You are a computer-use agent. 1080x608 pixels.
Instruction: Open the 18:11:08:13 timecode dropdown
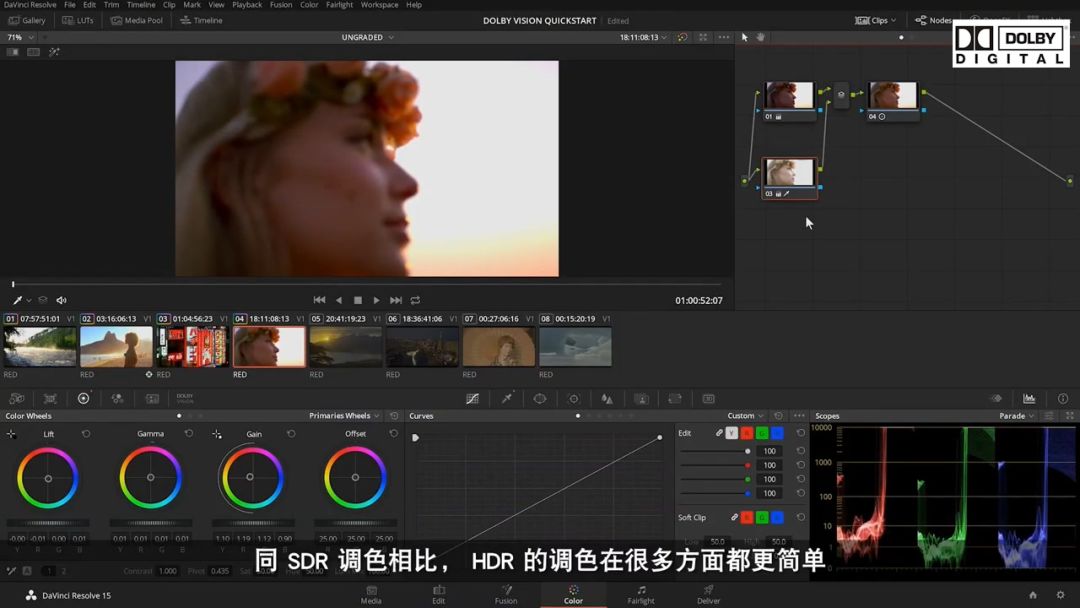pyautogui.click(x=643, y=37)
